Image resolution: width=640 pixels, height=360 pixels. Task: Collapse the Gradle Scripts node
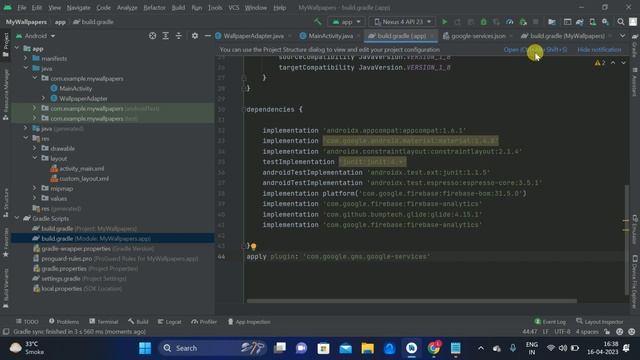tap(17, 218)
